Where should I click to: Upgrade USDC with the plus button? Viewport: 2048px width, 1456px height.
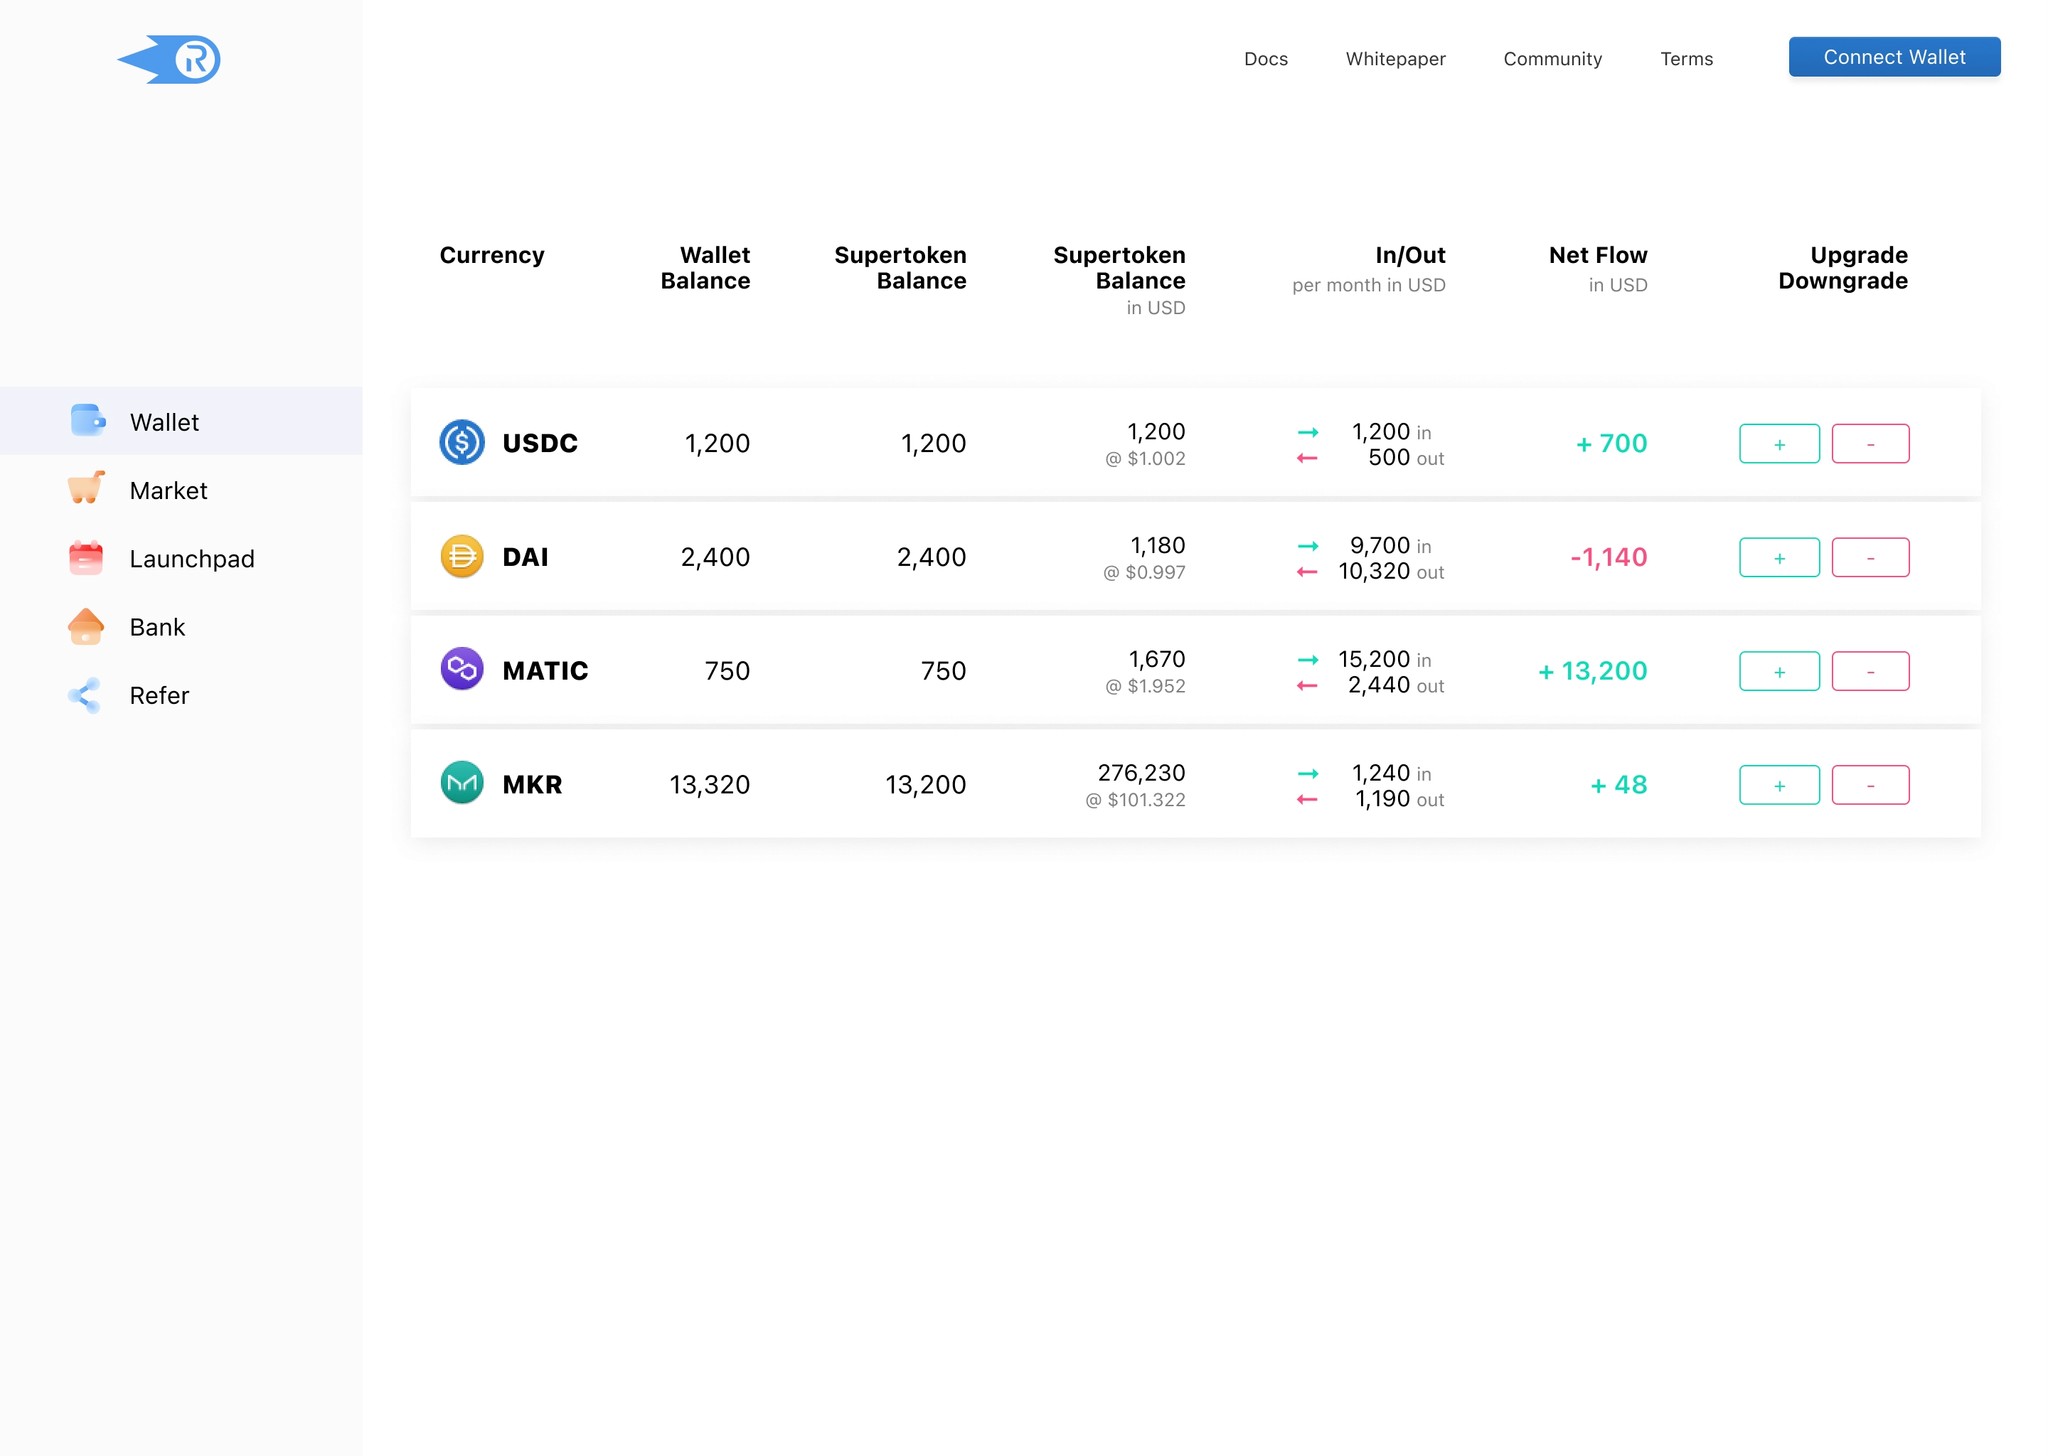click(1779, 444)
